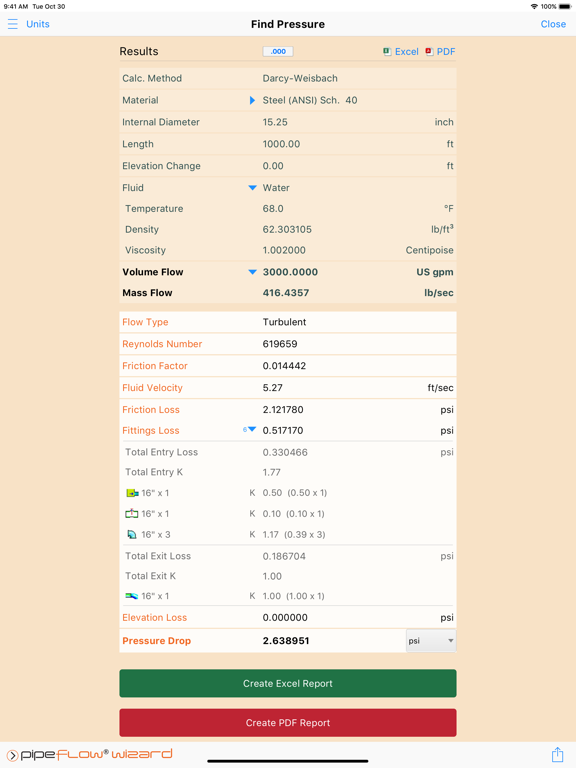Select the Calc. Method value Darcy-Weisbach

coord(300,78)
